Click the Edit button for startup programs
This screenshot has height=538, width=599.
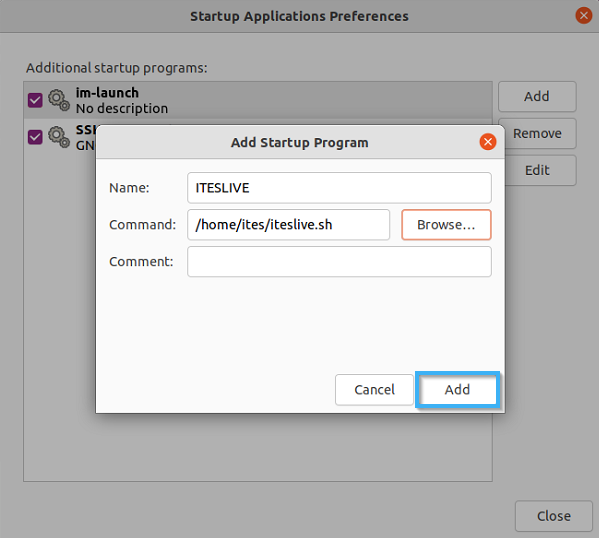(x=539, y=170)
